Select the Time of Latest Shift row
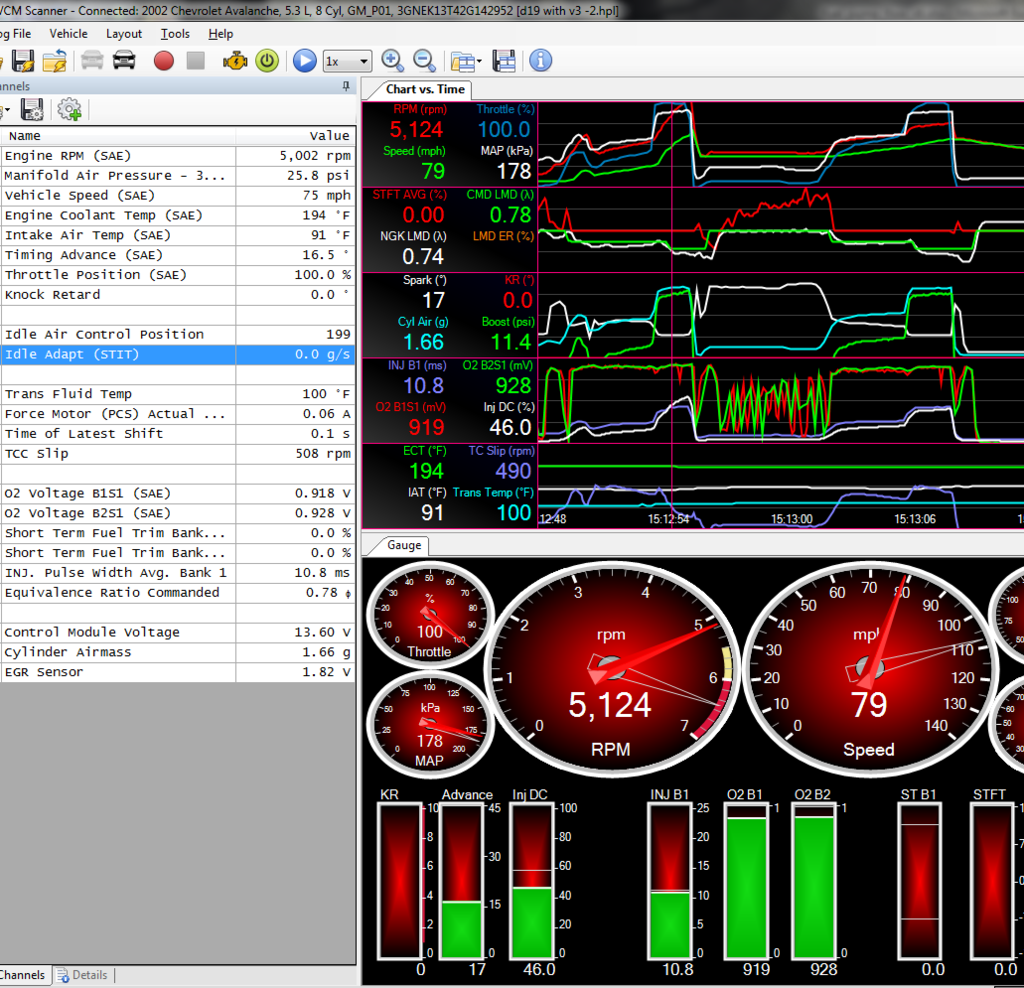 click(x=178, y=434)
